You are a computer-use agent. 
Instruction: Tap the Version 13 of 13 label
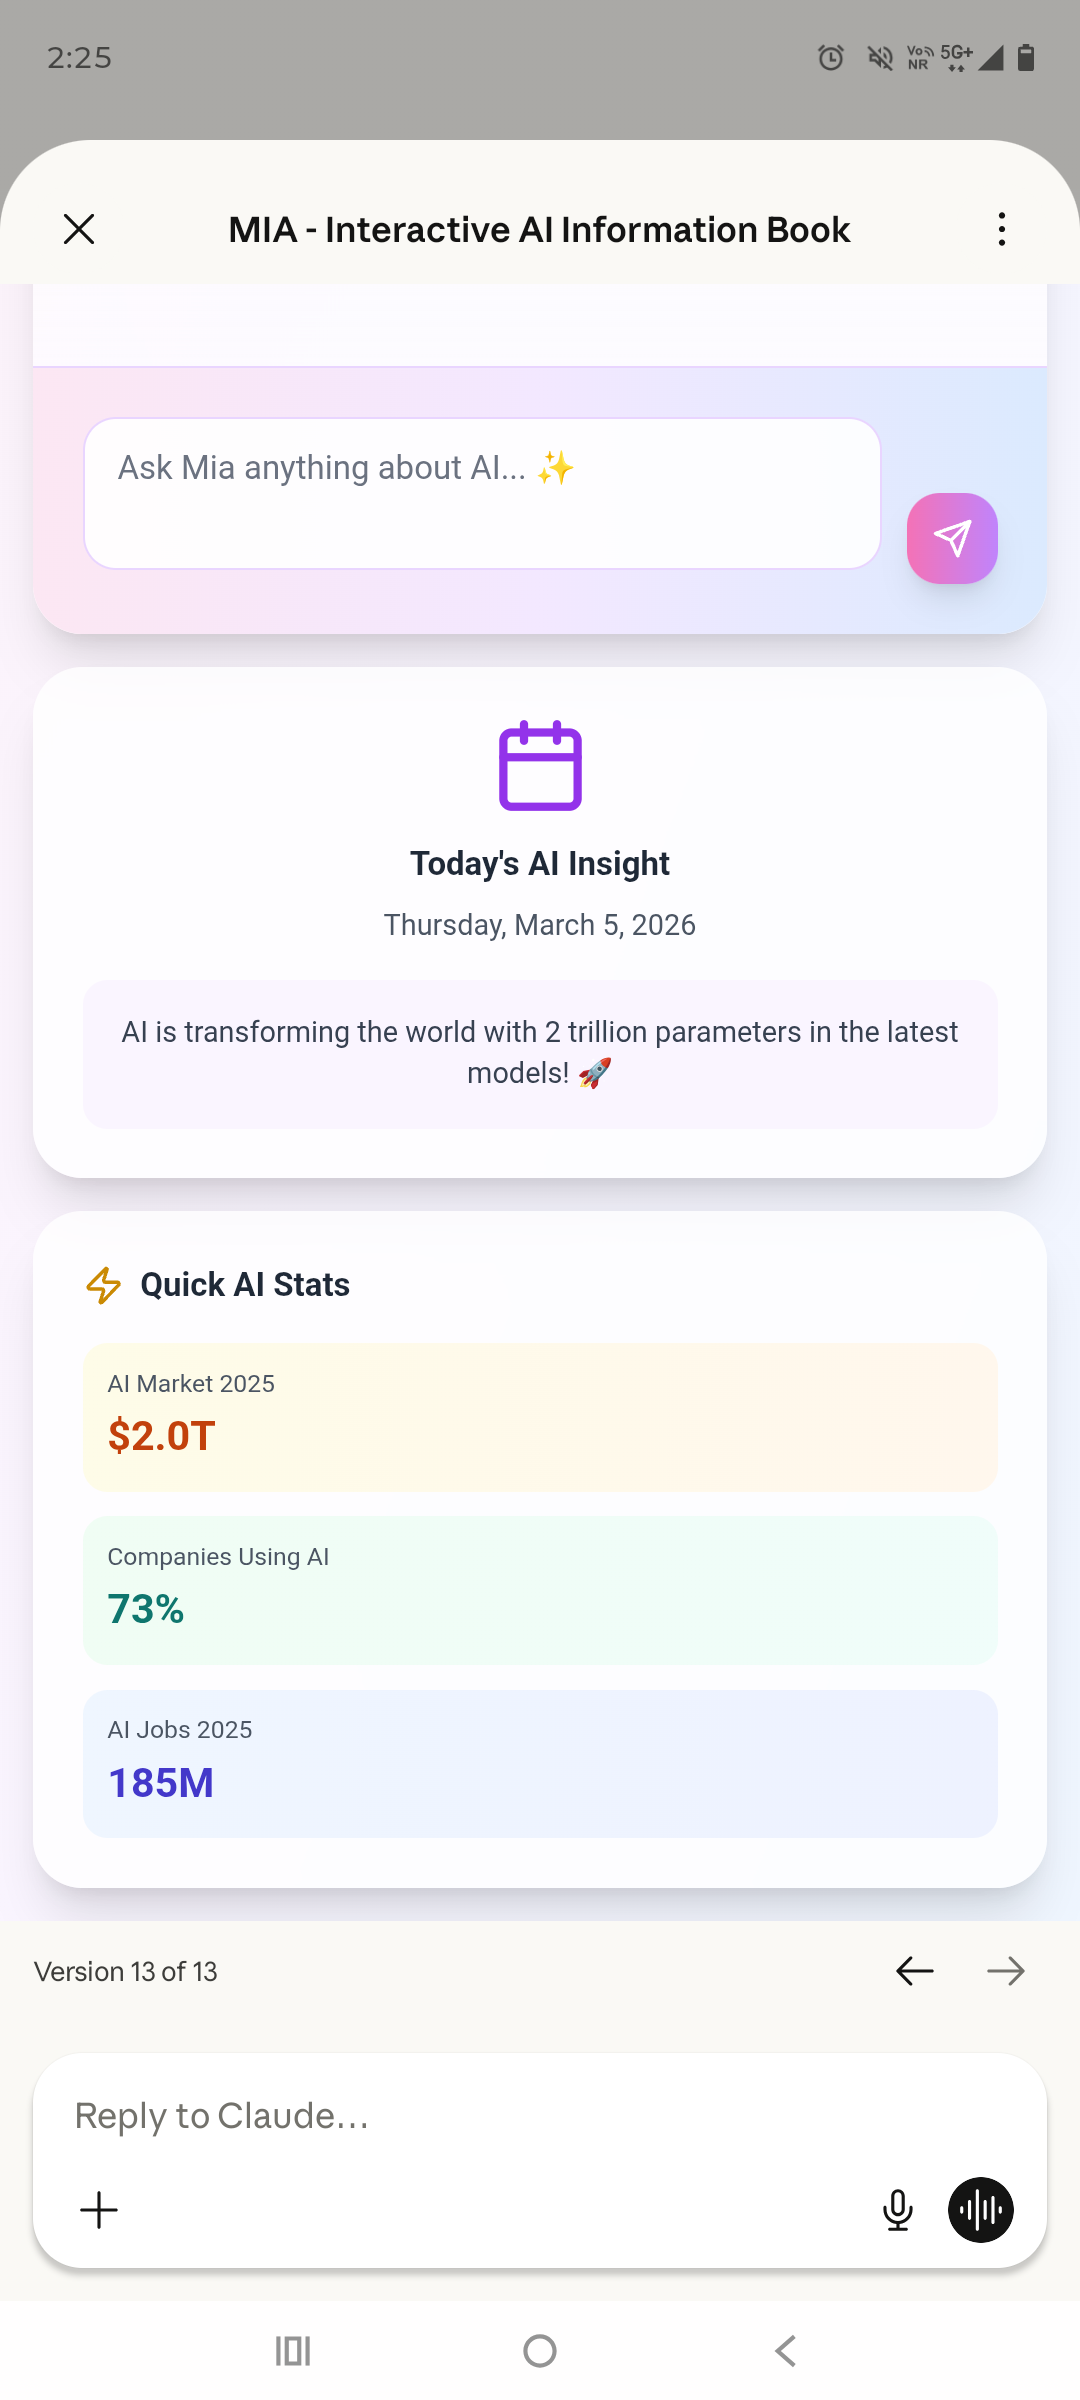click(x=125, y=1970)
